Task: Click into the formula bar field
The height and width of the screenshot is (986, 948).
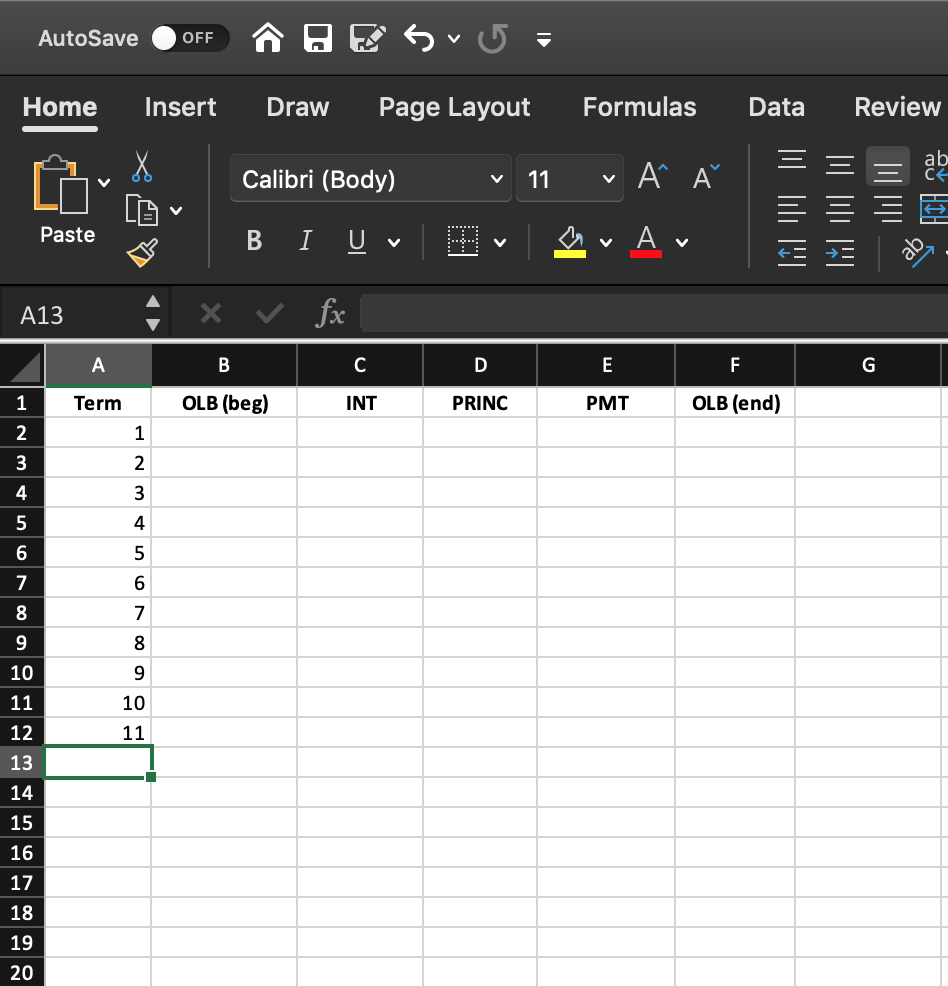Action: [x=654, y=313]
